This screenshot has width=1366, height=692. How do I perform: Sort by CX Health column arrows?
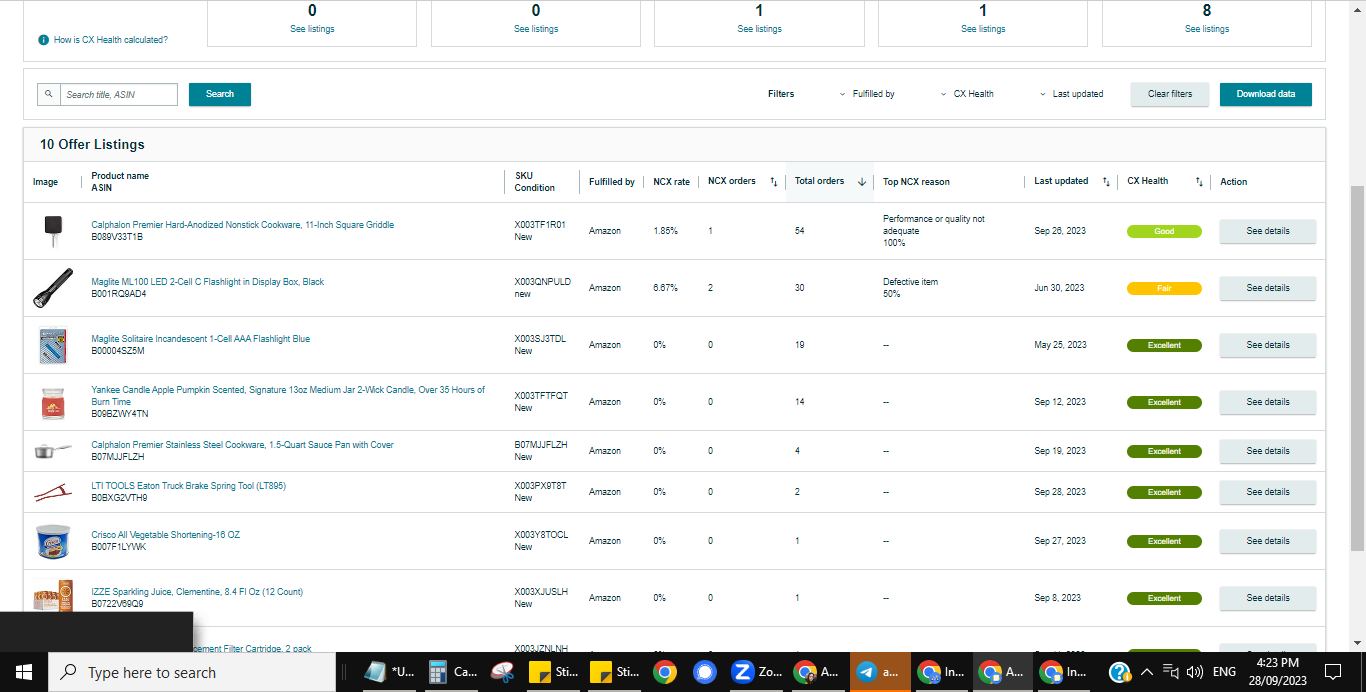tap(1198, 182)
